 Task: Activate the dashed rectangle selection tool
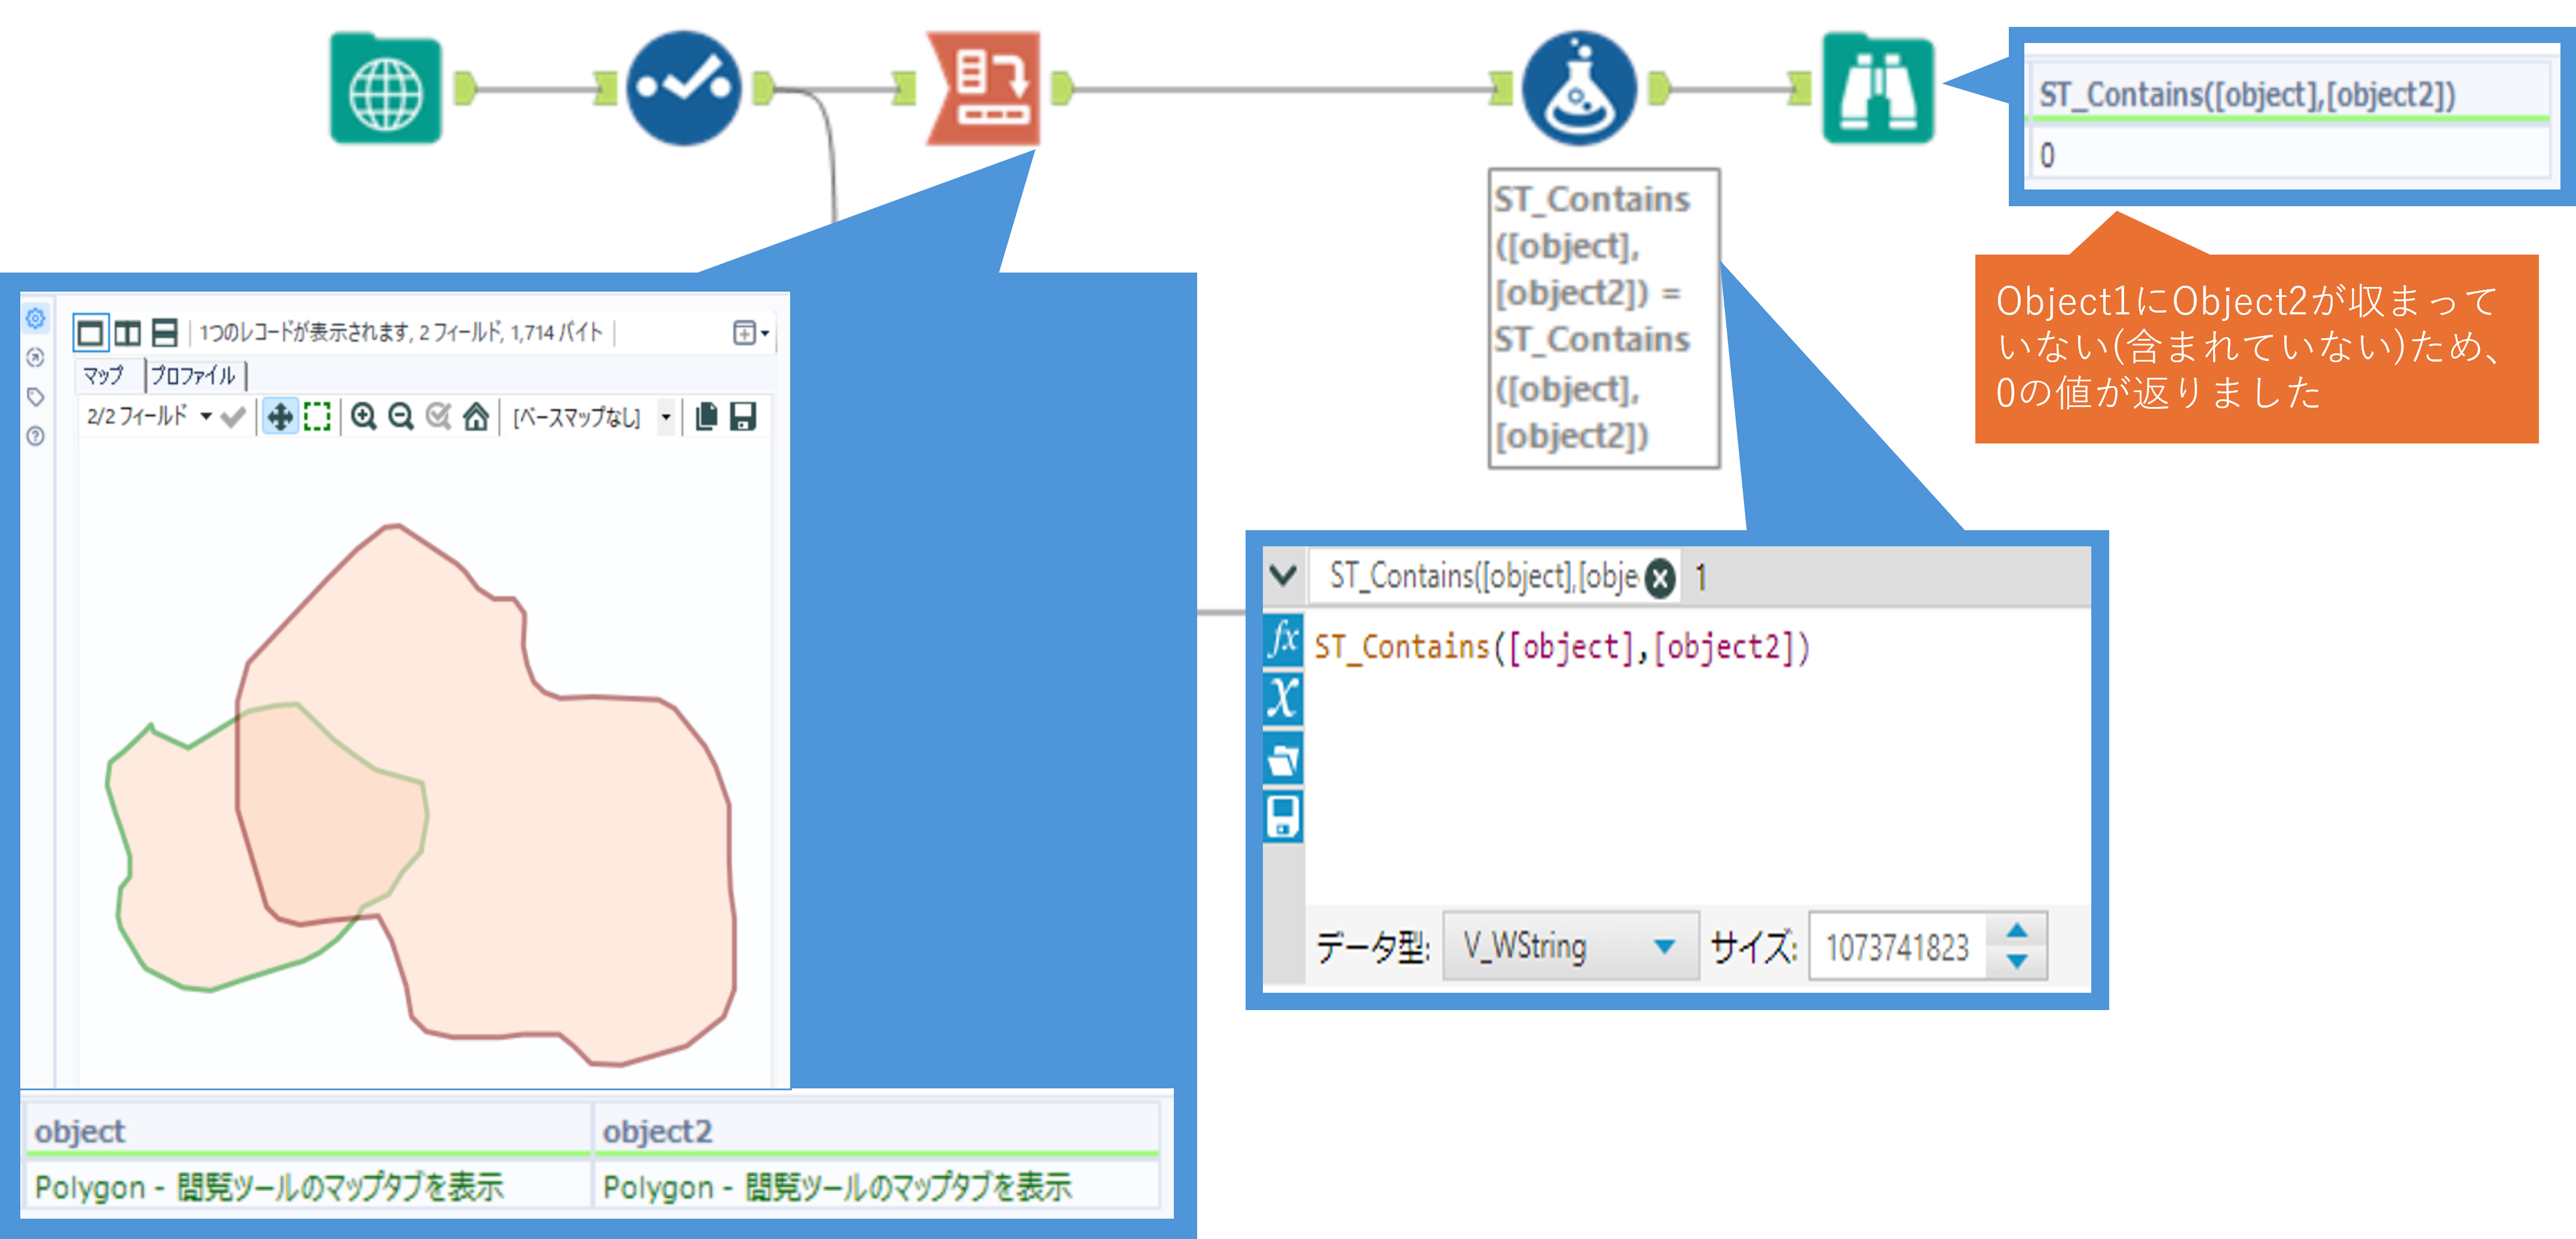[x=317, y=416]
